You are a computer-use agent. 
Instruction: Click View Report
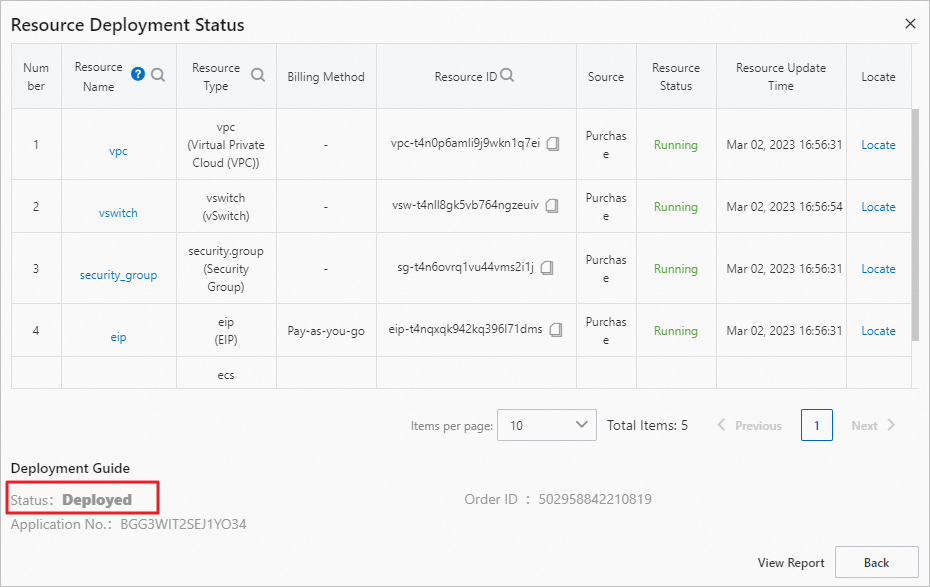pos(791,563)
